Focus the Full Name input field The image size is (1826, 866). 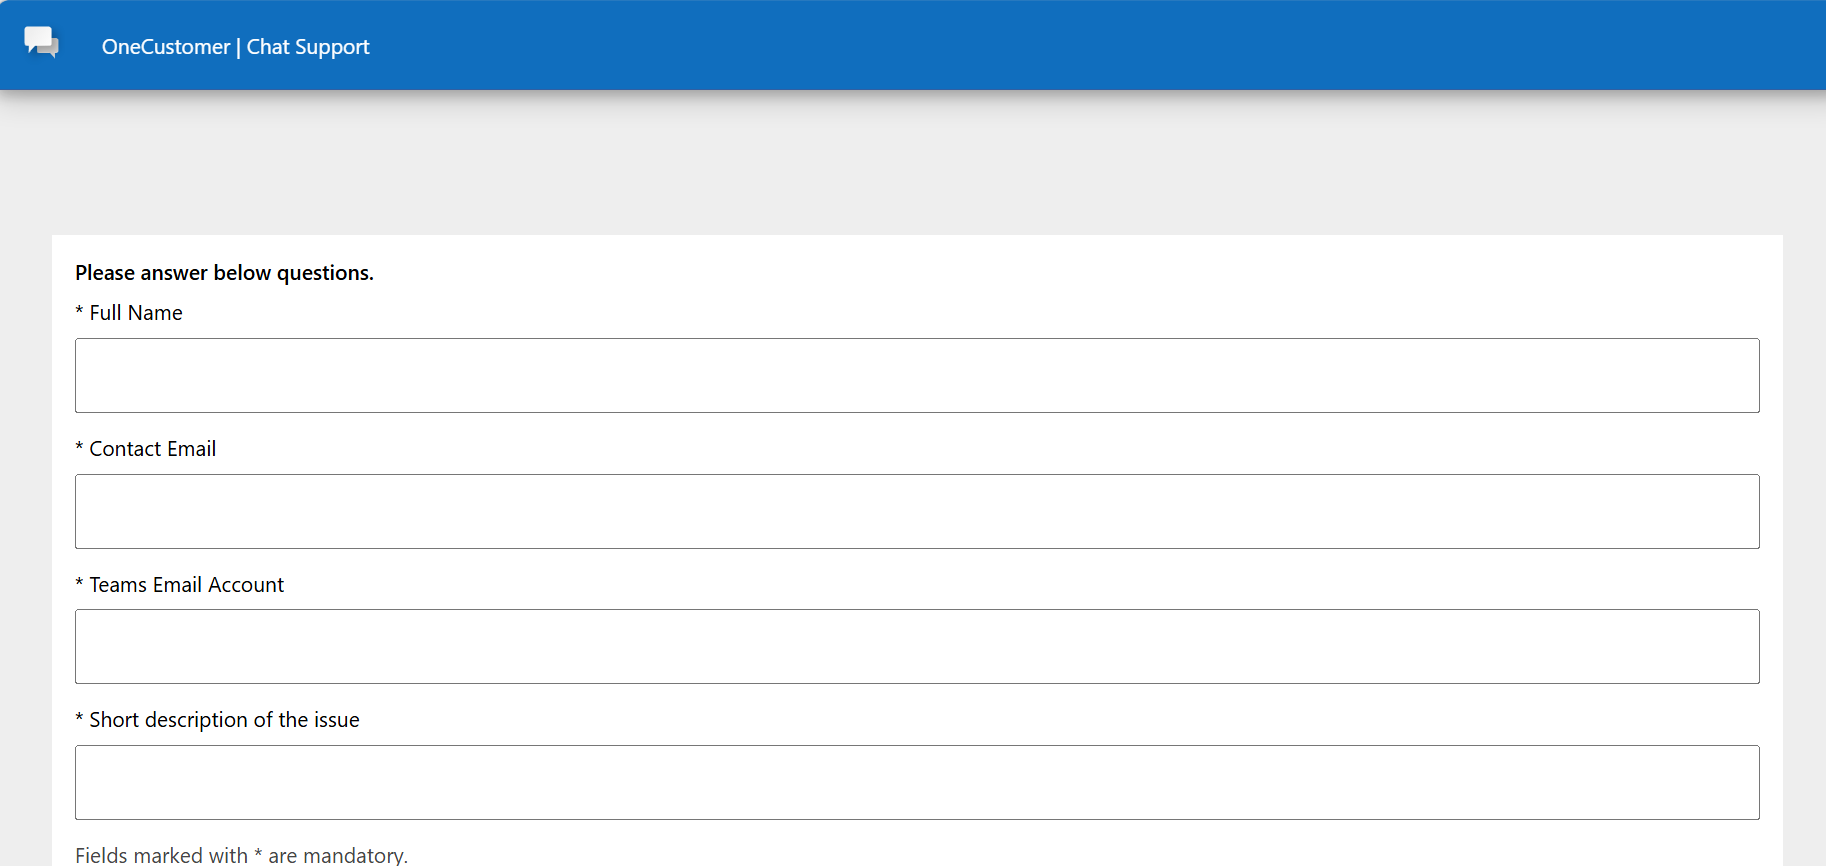917,375
